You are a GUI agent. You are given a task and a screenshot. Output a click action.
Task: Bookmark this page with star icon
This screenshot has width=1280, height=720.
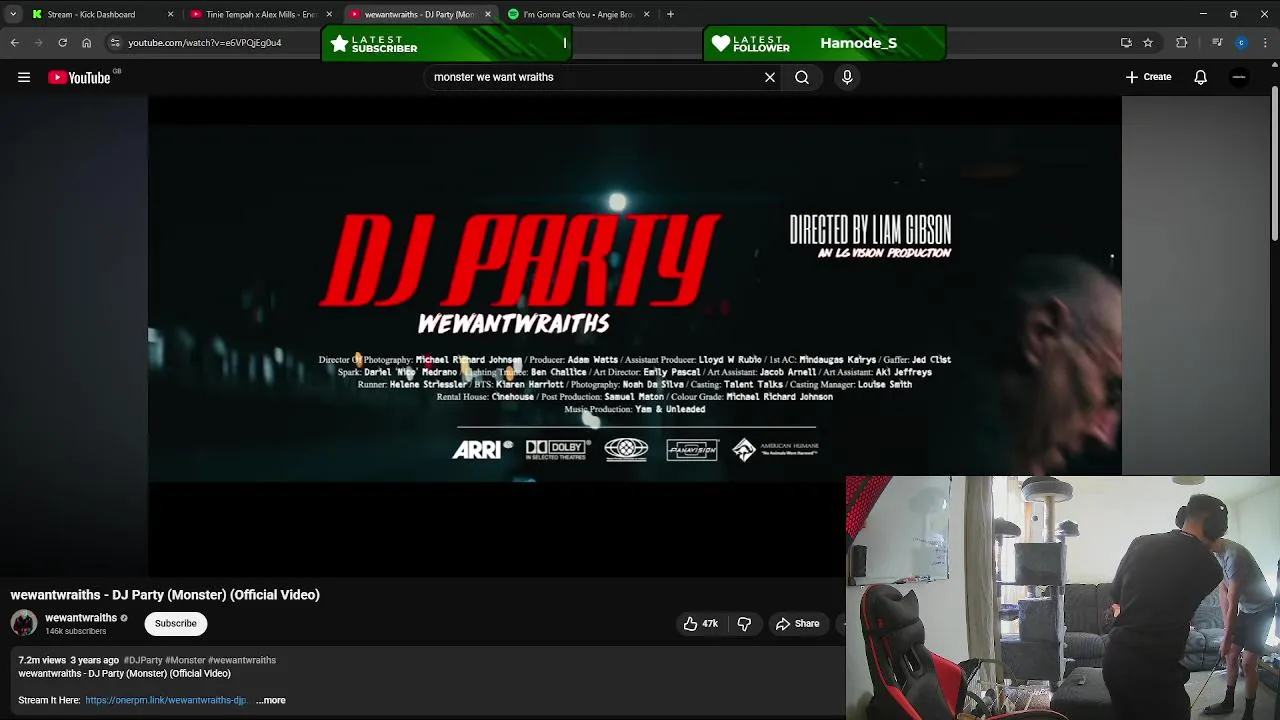(x=1148, y=43)
